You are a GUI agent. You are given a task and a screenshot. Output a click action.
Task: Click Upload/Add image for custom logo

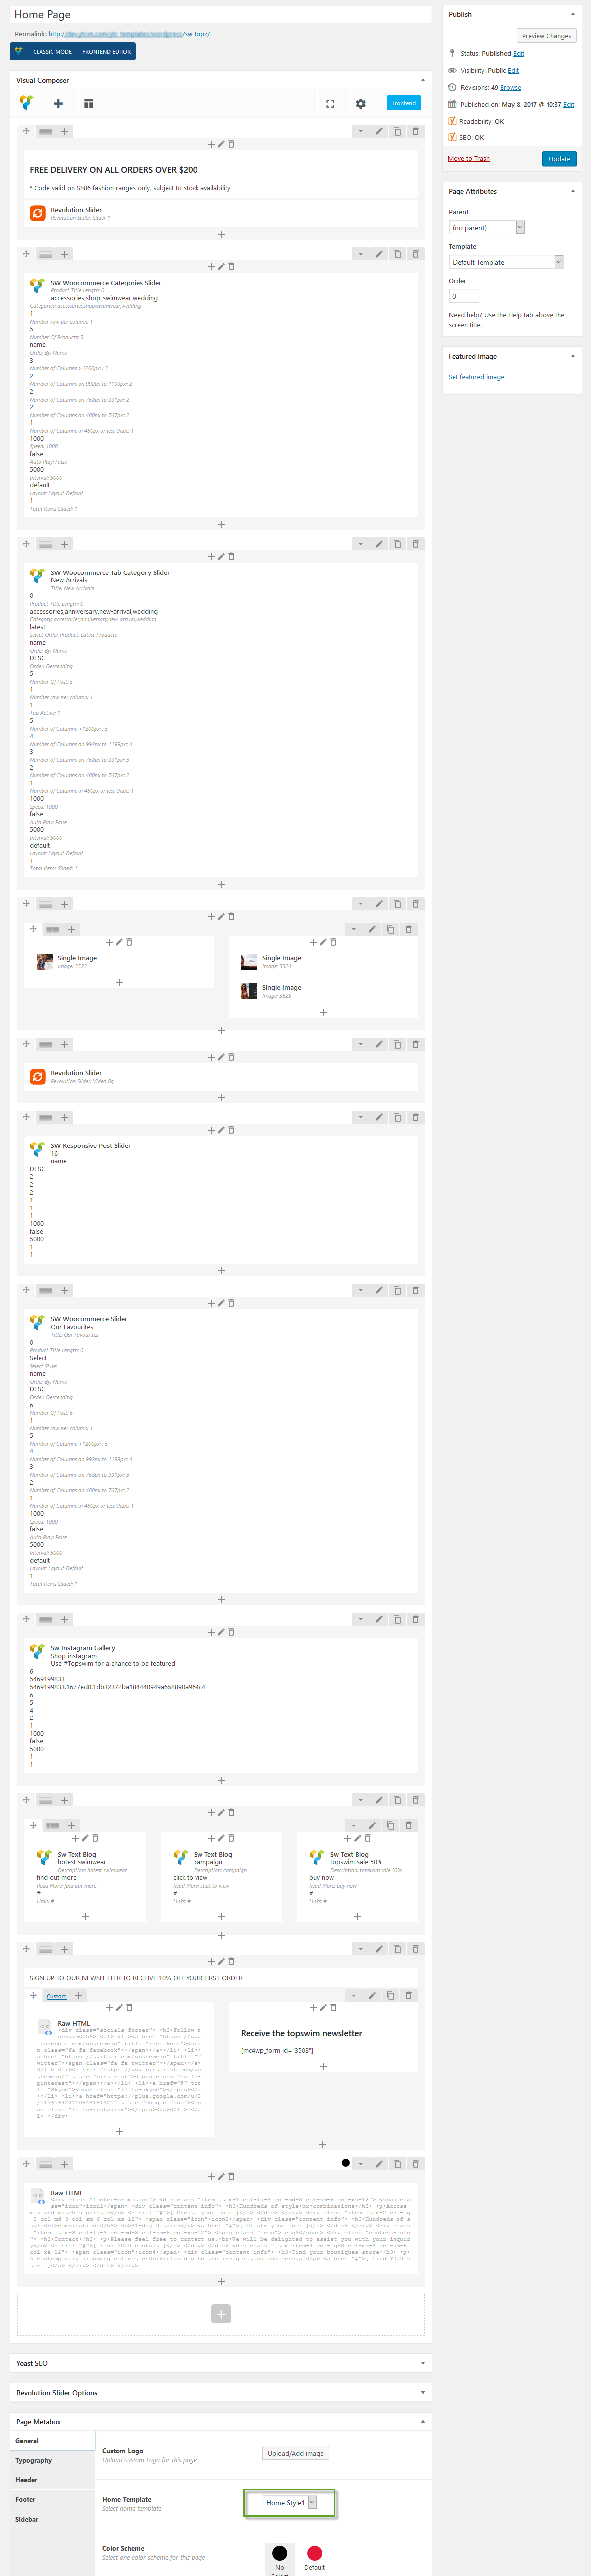(x=296, y=2453)
